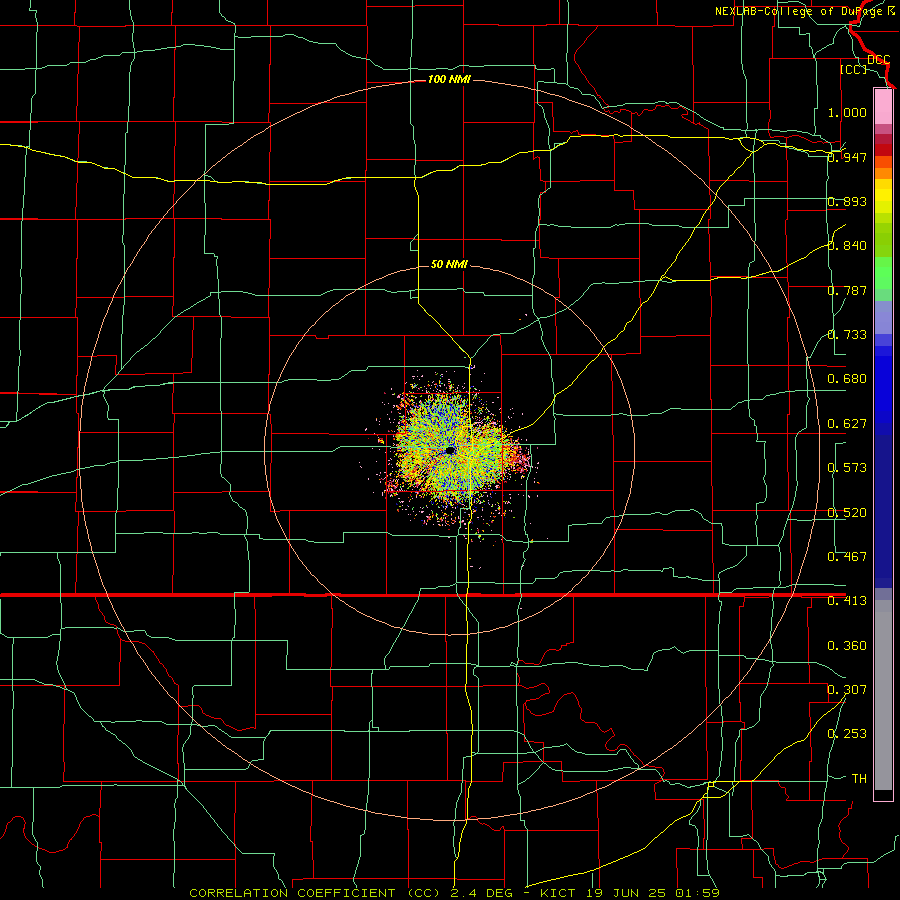The height and width of the screenshot is (900, 900).
Task: Select the 0.467 scale value
Action: (847, 557)
